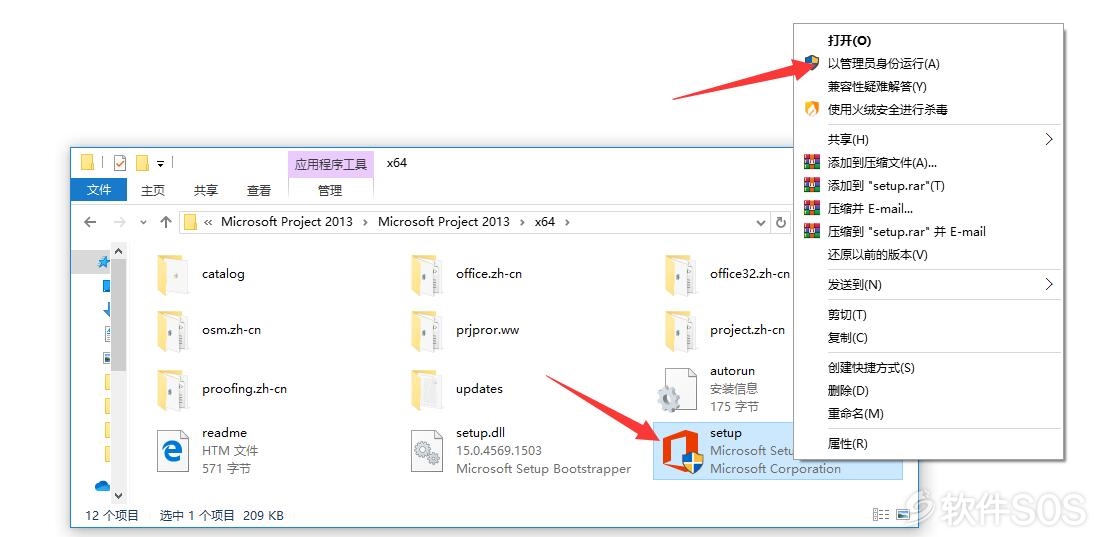Open the 共享(H) submenu
Image resolution: width=1103 pixels, height=537 pixels.
point(929,139)
